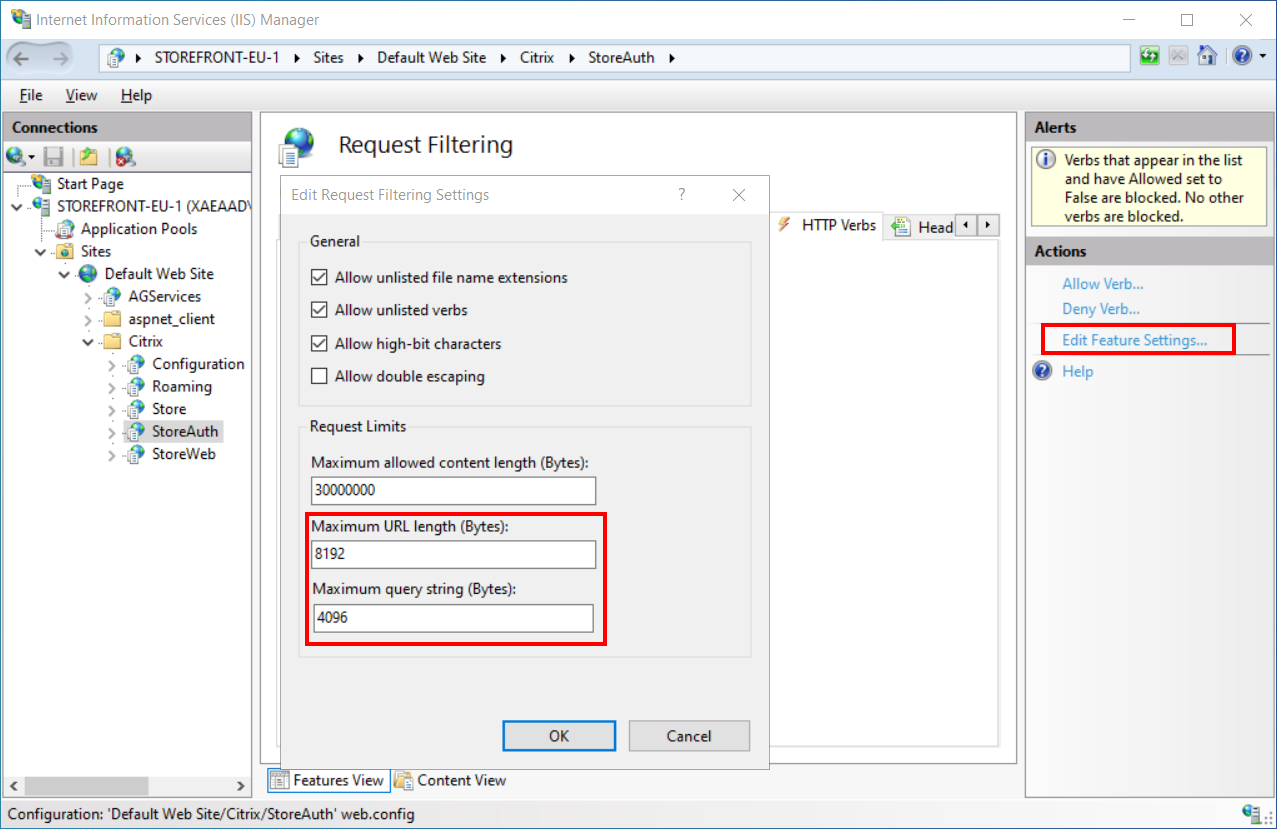
Task: Select the HTTP Verbs tab
Action: pyautogui.click(x=828, y=225)
